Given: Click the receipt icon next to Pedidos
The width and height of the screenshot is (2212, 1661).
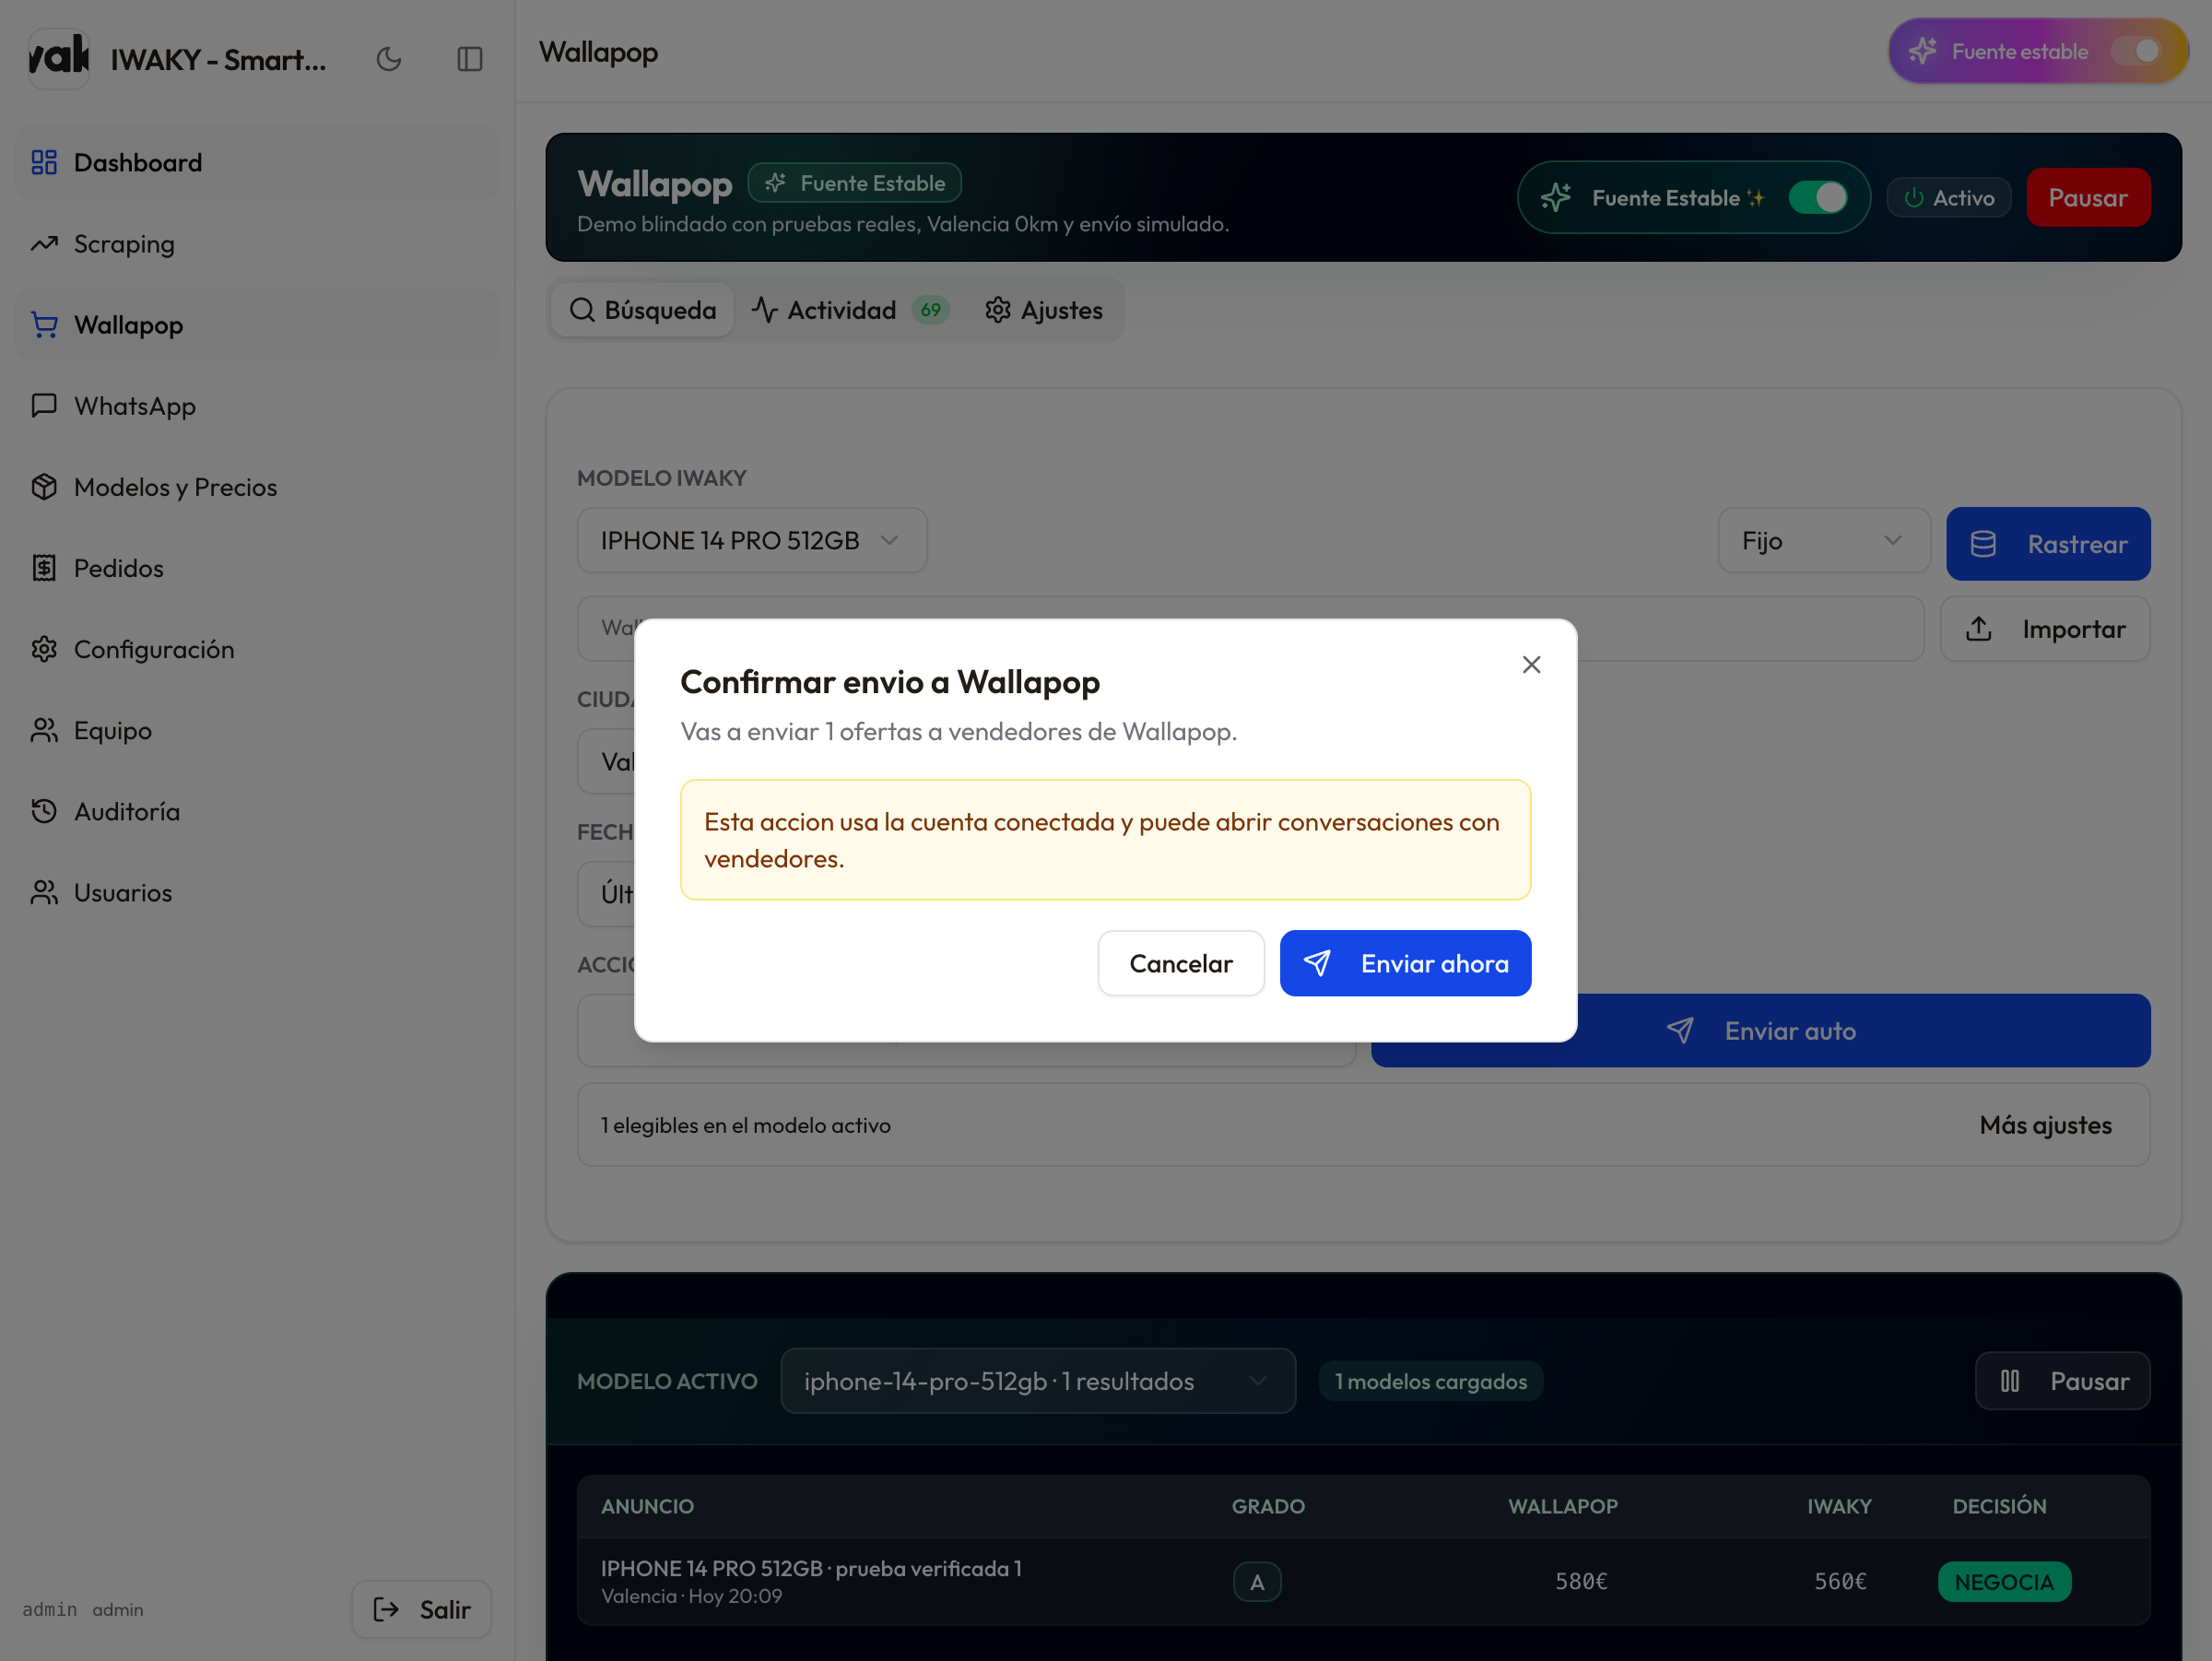Looking at the screenshot, I should (x=44, y=567).
